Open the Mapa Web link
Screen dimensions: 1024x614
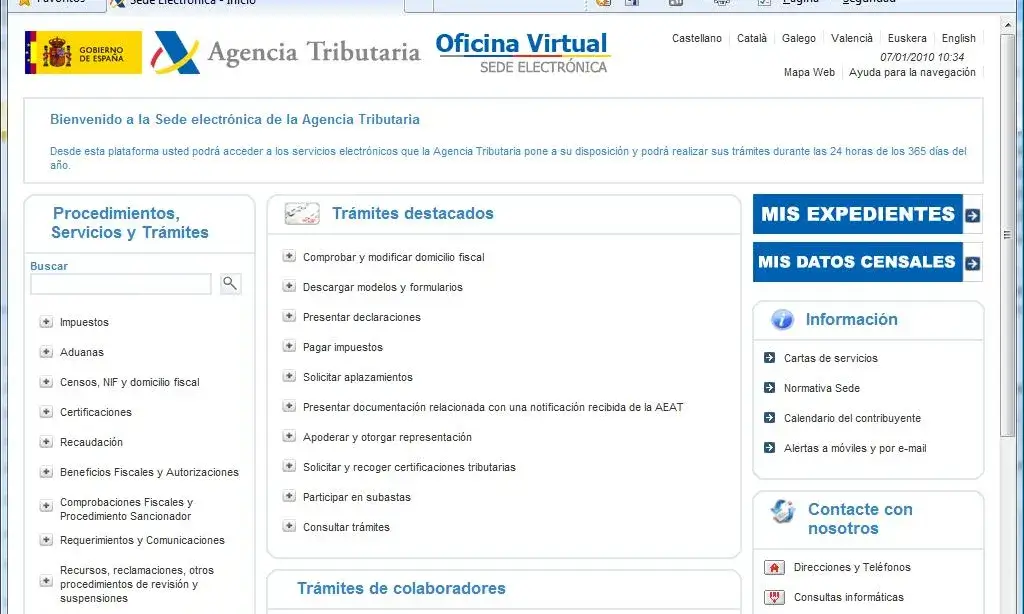coord(809,73)
